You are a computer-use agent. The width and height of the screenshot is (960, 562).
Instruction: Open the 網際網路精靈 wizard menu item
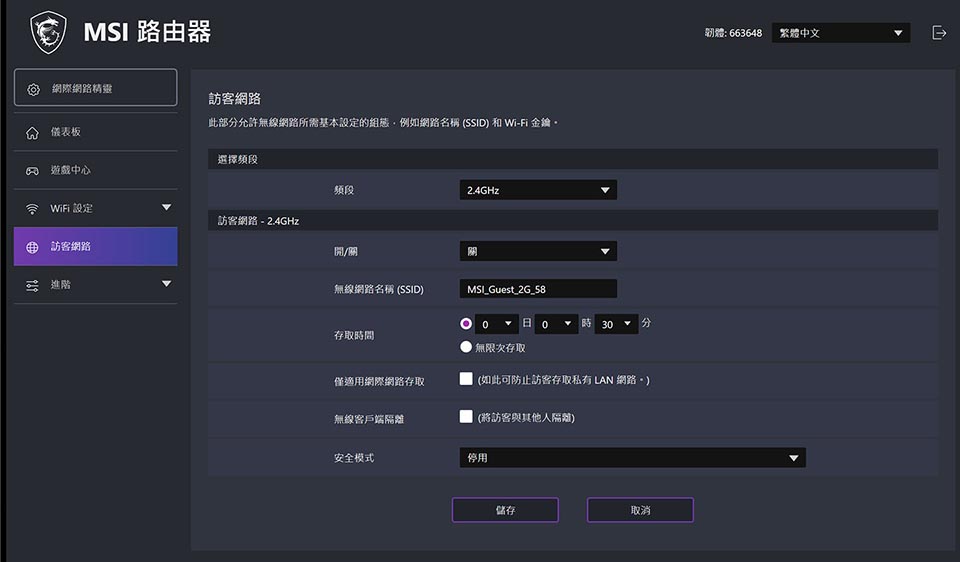coord(96,88)
